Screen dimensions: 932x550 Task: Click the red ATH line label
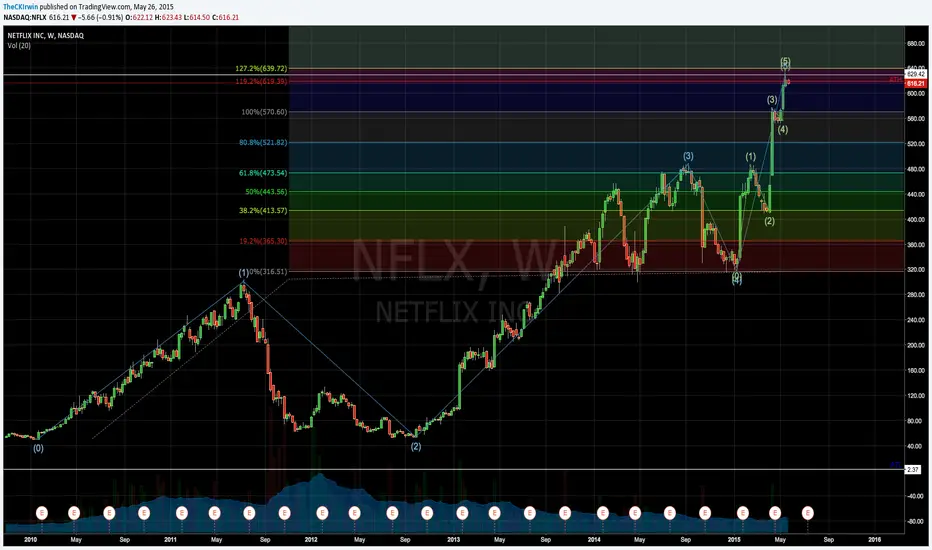click(x=895, y=80)
